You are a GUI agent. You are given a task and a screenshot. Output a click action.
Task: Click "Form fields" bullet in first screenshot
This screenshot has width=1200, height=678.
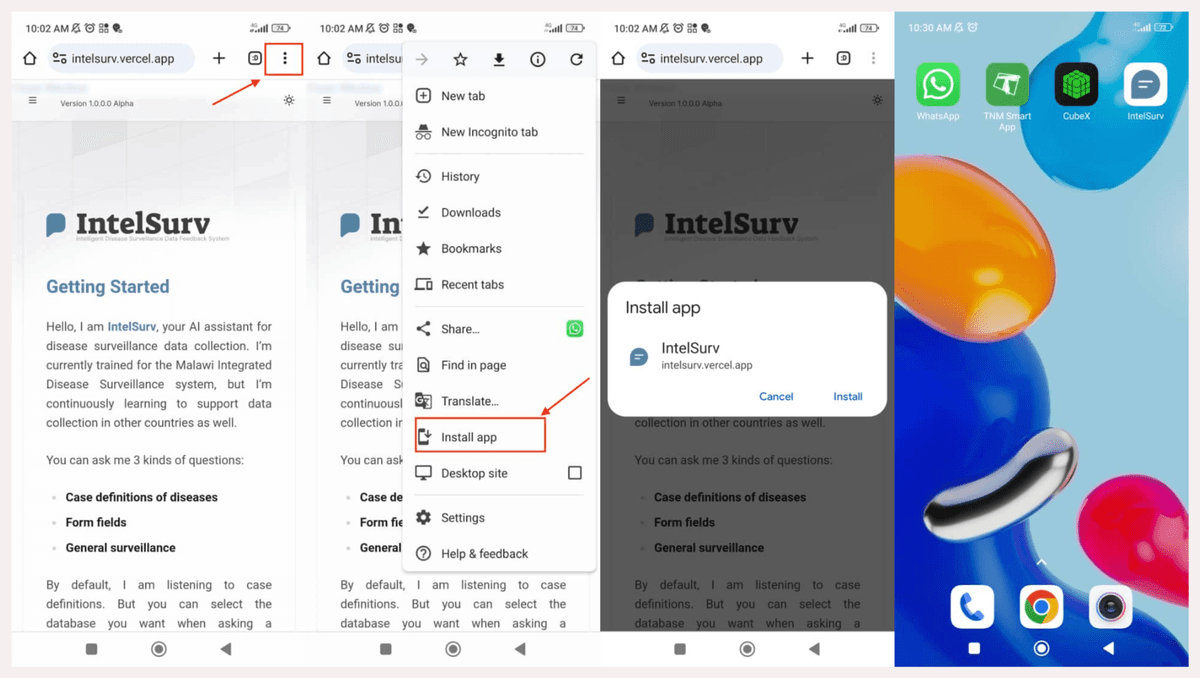[x=96, y=522]
